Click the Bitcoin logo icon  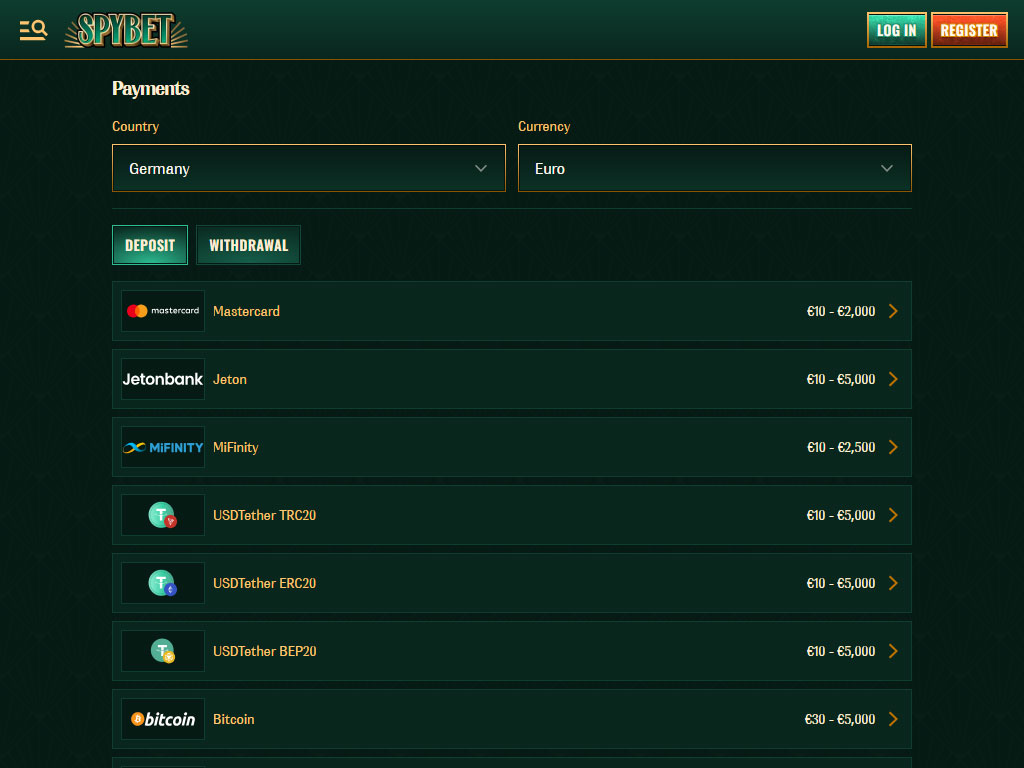click(x=163, y=719)
